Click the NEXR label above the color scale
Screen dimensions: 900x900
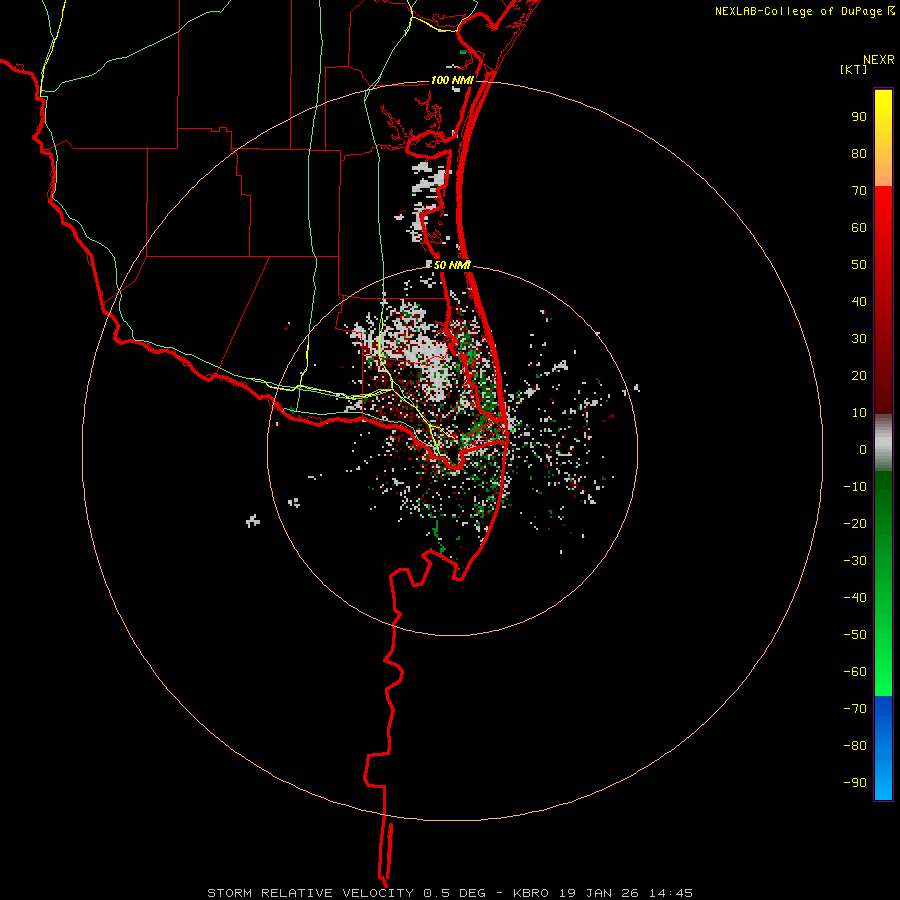879,60
